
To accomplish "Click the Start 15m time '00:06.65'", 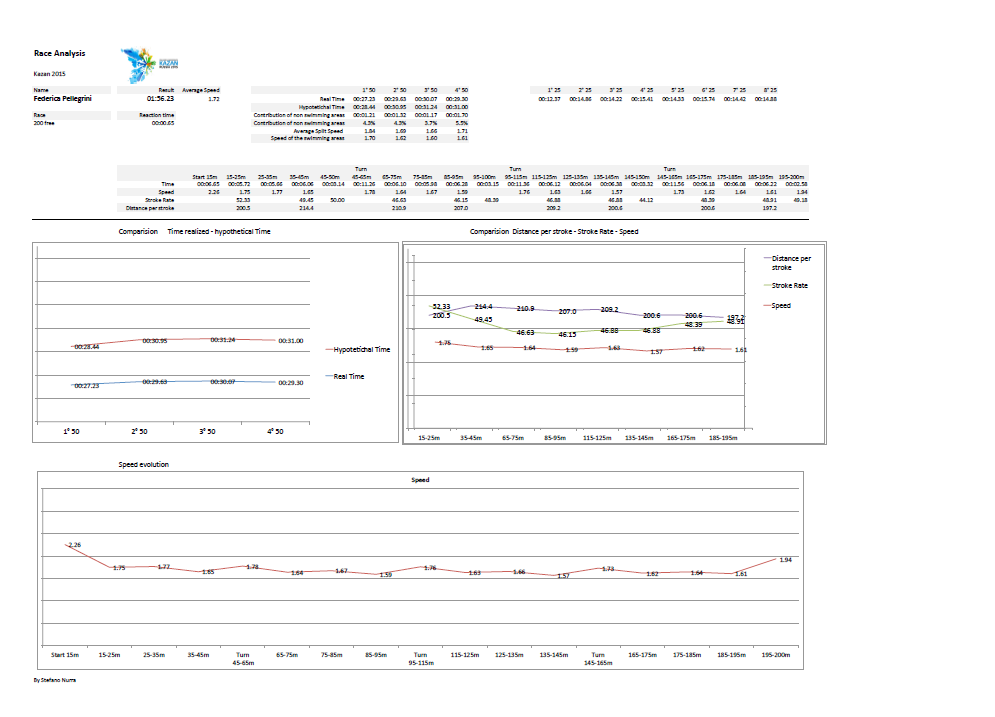I will coord(208,184).
